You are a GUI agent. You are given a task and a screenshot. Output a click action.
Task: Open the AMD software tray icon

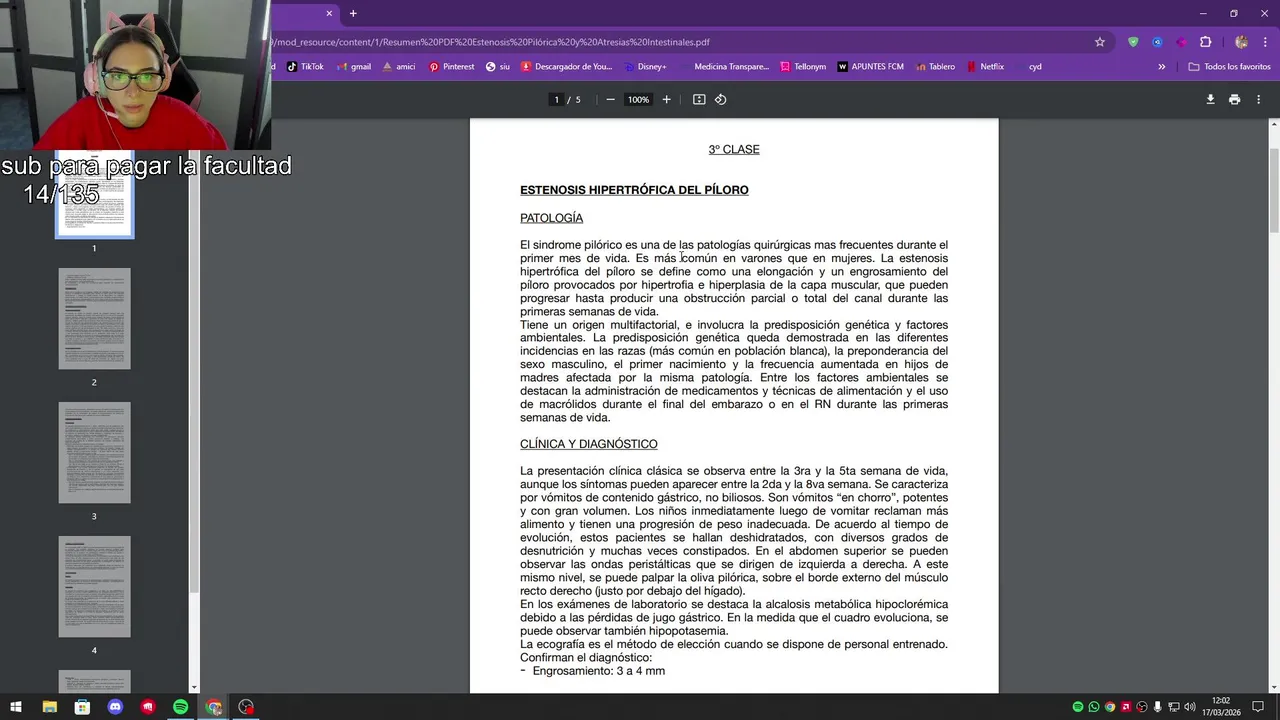pos(1126,707)
